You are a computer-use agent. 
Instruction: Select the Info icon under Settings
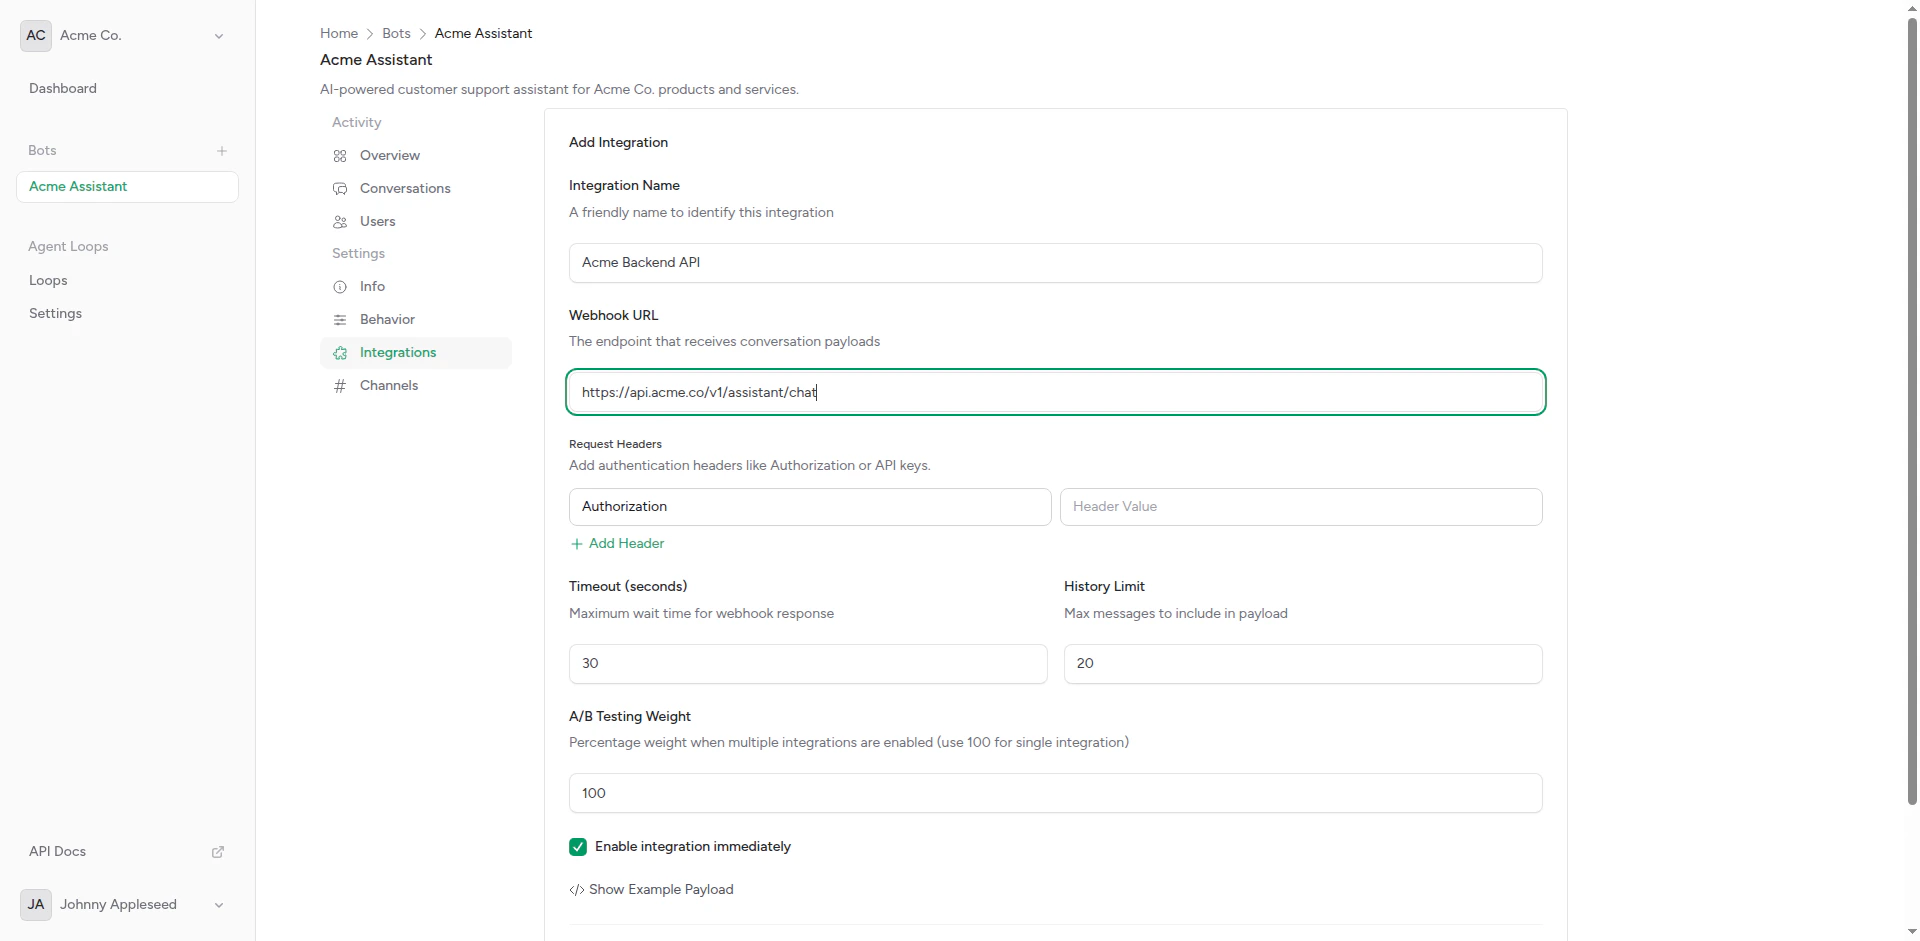click(340, 287)
